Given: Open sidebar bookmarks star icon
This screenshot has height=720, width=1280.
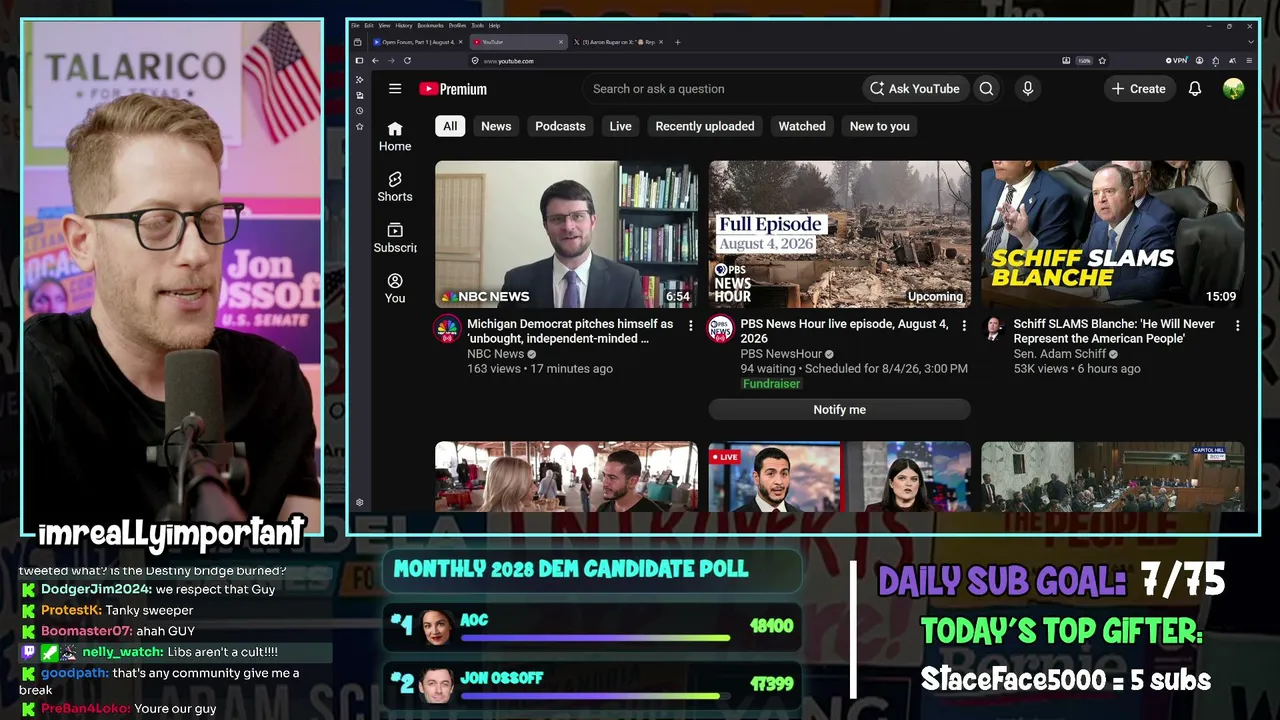Looking at the screenshot, I should 359,127.
